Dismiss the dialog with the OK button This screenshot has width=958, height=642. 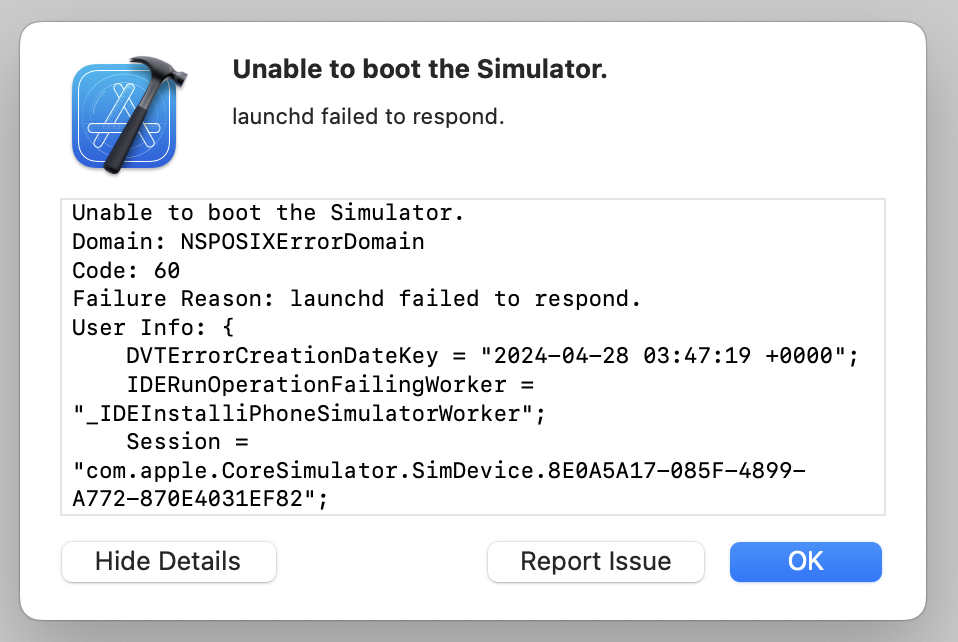tap(805, 561)
